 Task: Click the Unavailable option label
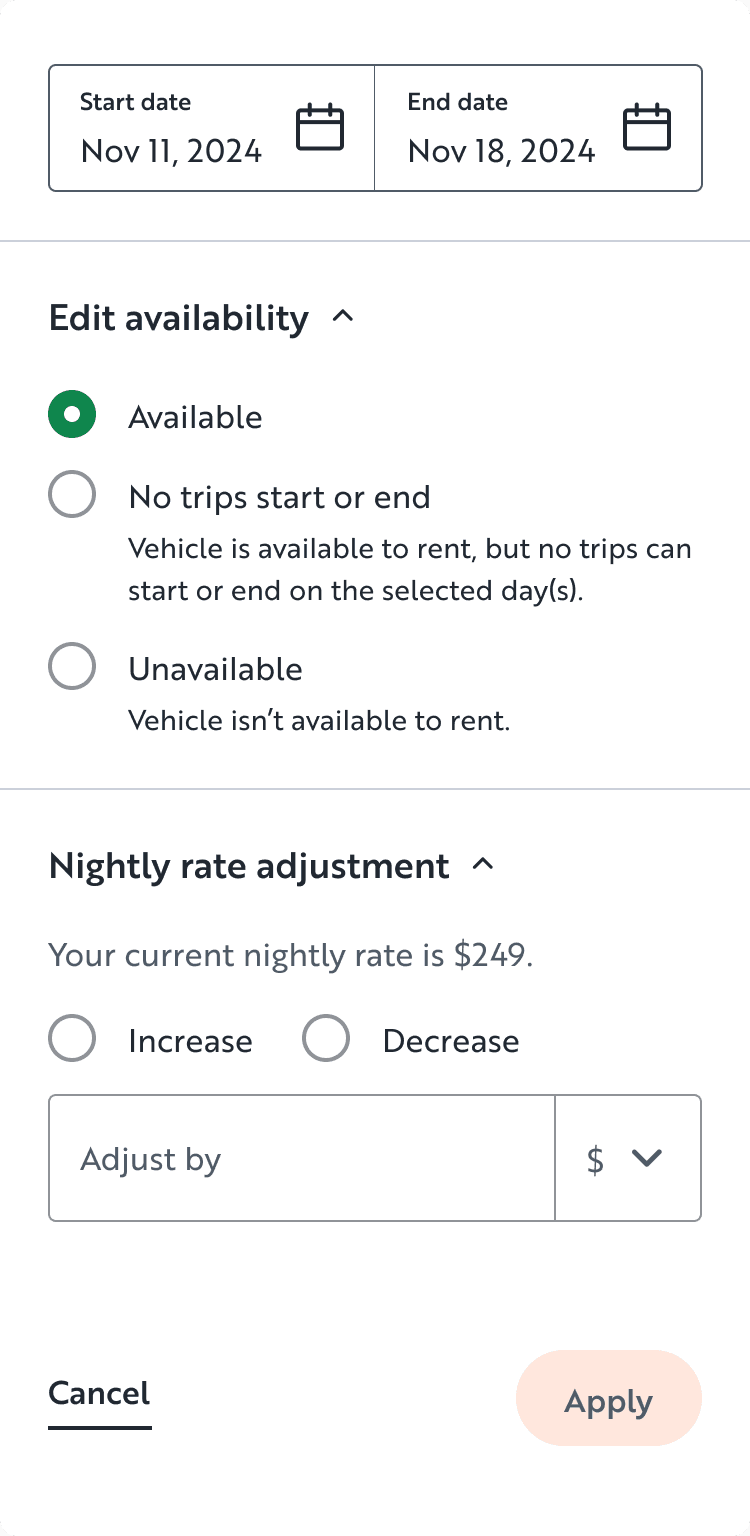click(215, 668)
